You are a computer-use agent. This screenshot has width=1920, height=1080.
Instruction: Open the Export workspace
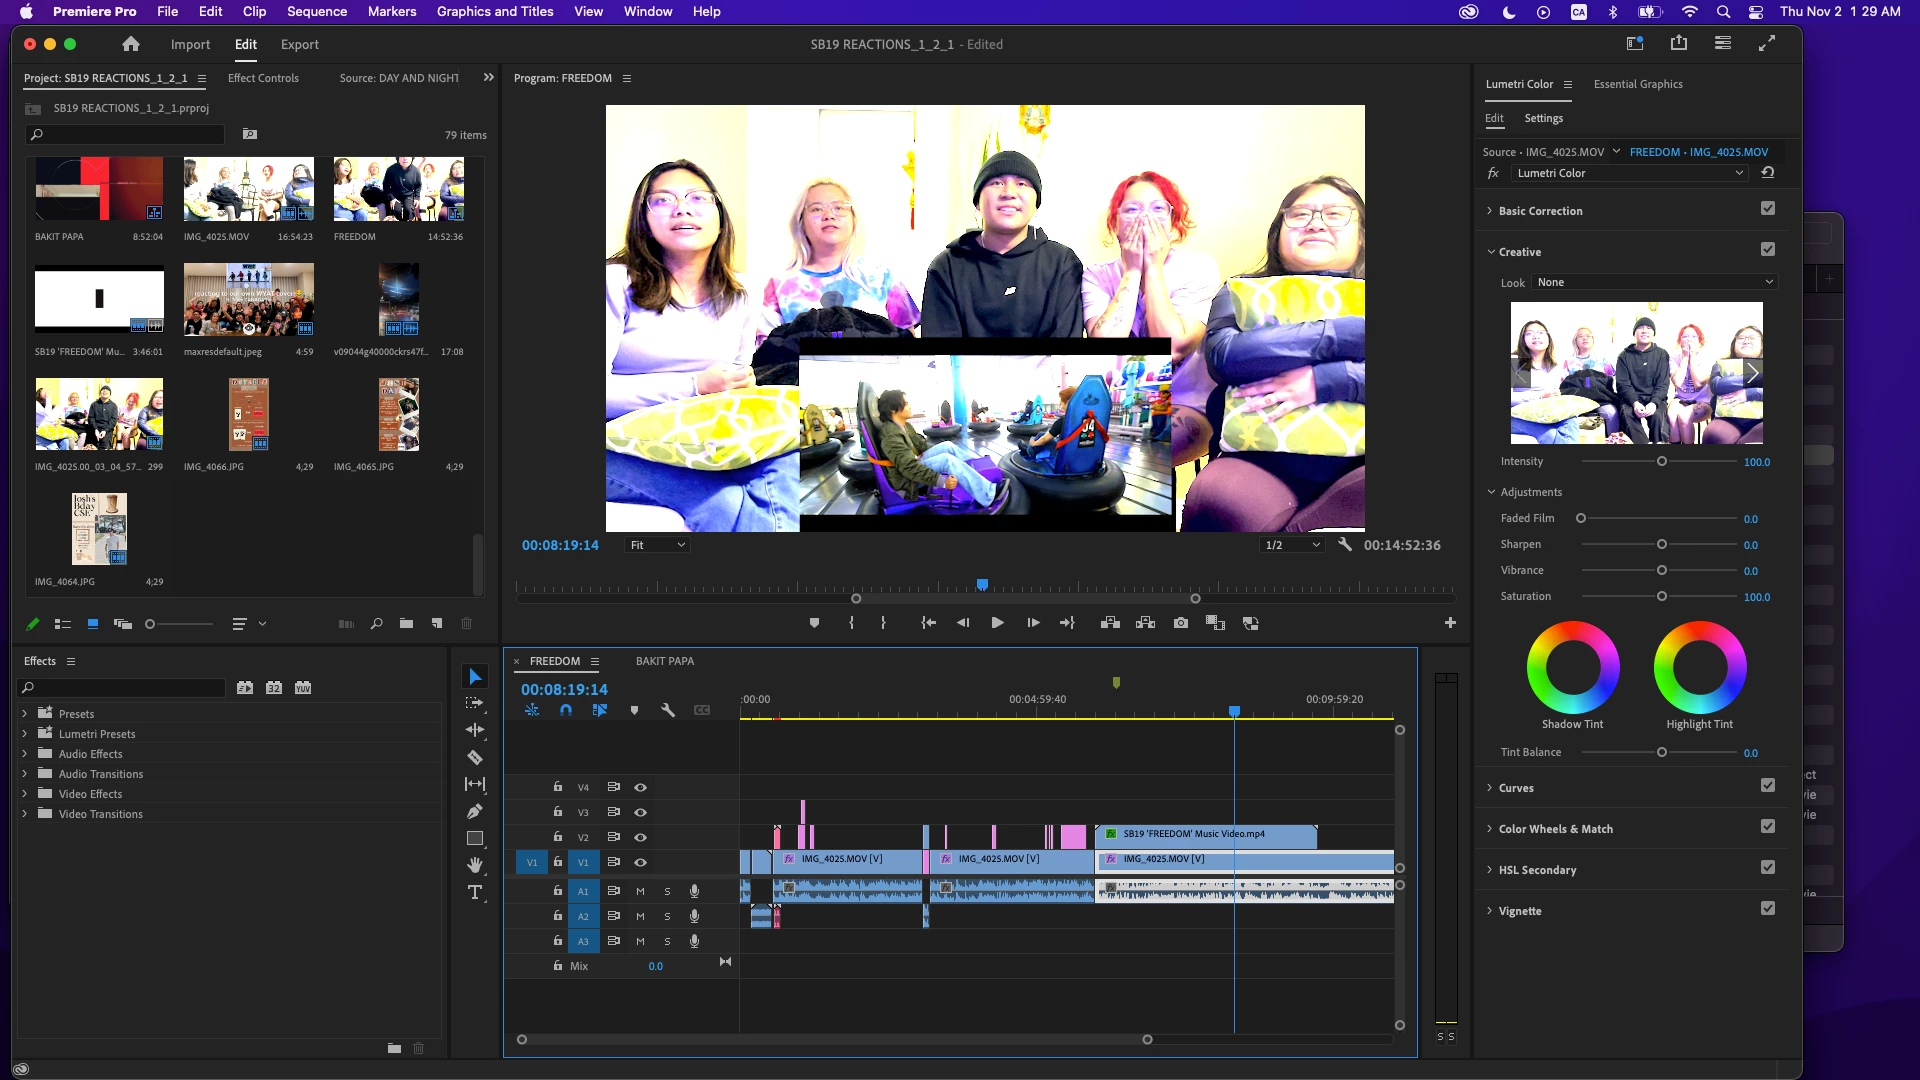299,44
